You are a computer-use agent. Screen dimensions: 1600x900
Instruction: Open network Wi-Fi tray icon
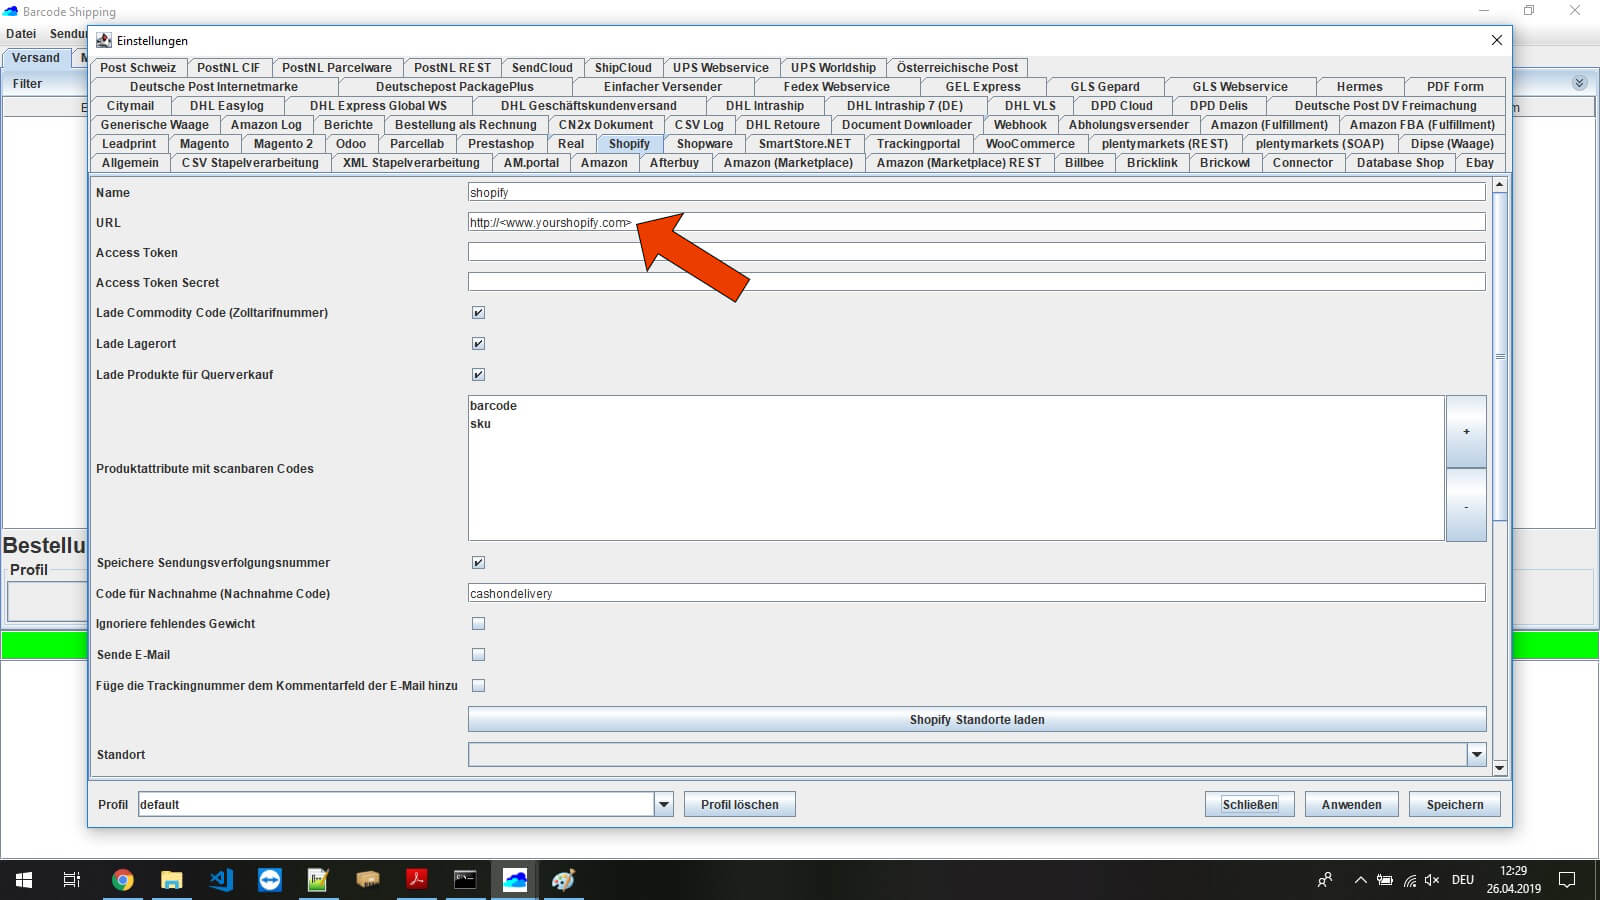click(x=1409, y=880)
